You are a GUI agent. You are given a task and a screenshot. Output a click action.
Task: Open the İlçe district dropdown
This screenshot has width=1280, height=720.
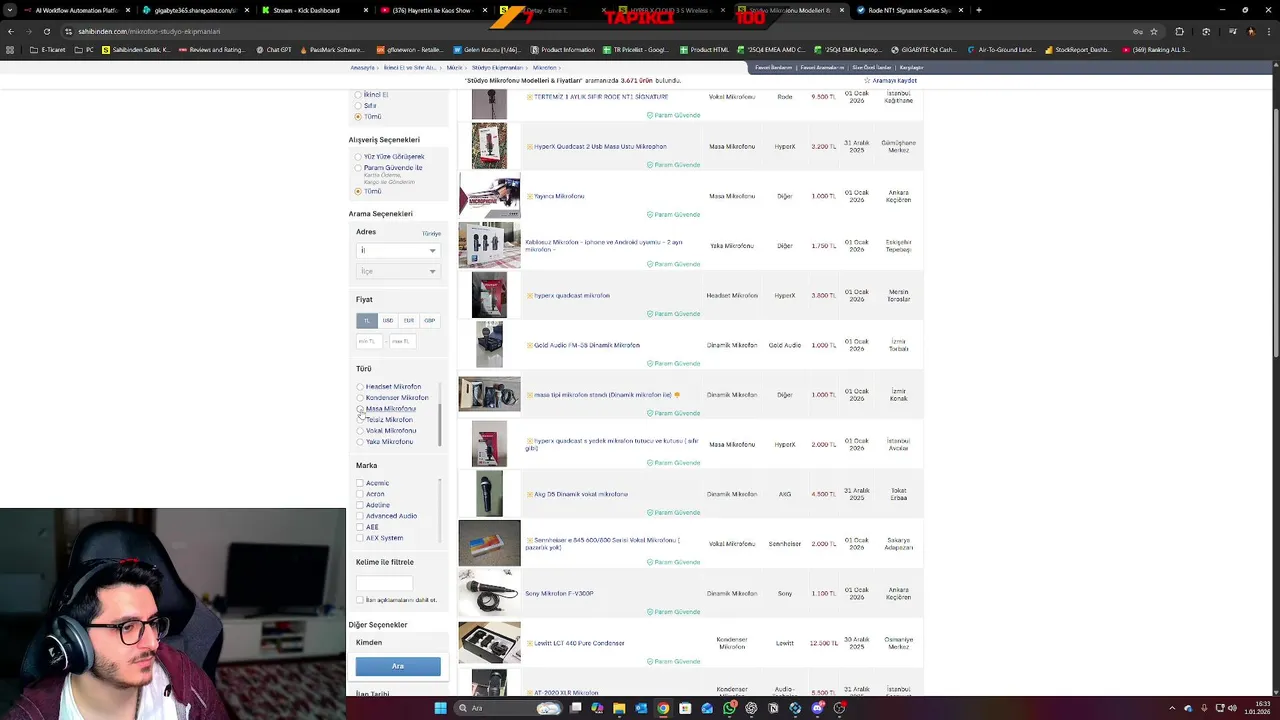398,271
